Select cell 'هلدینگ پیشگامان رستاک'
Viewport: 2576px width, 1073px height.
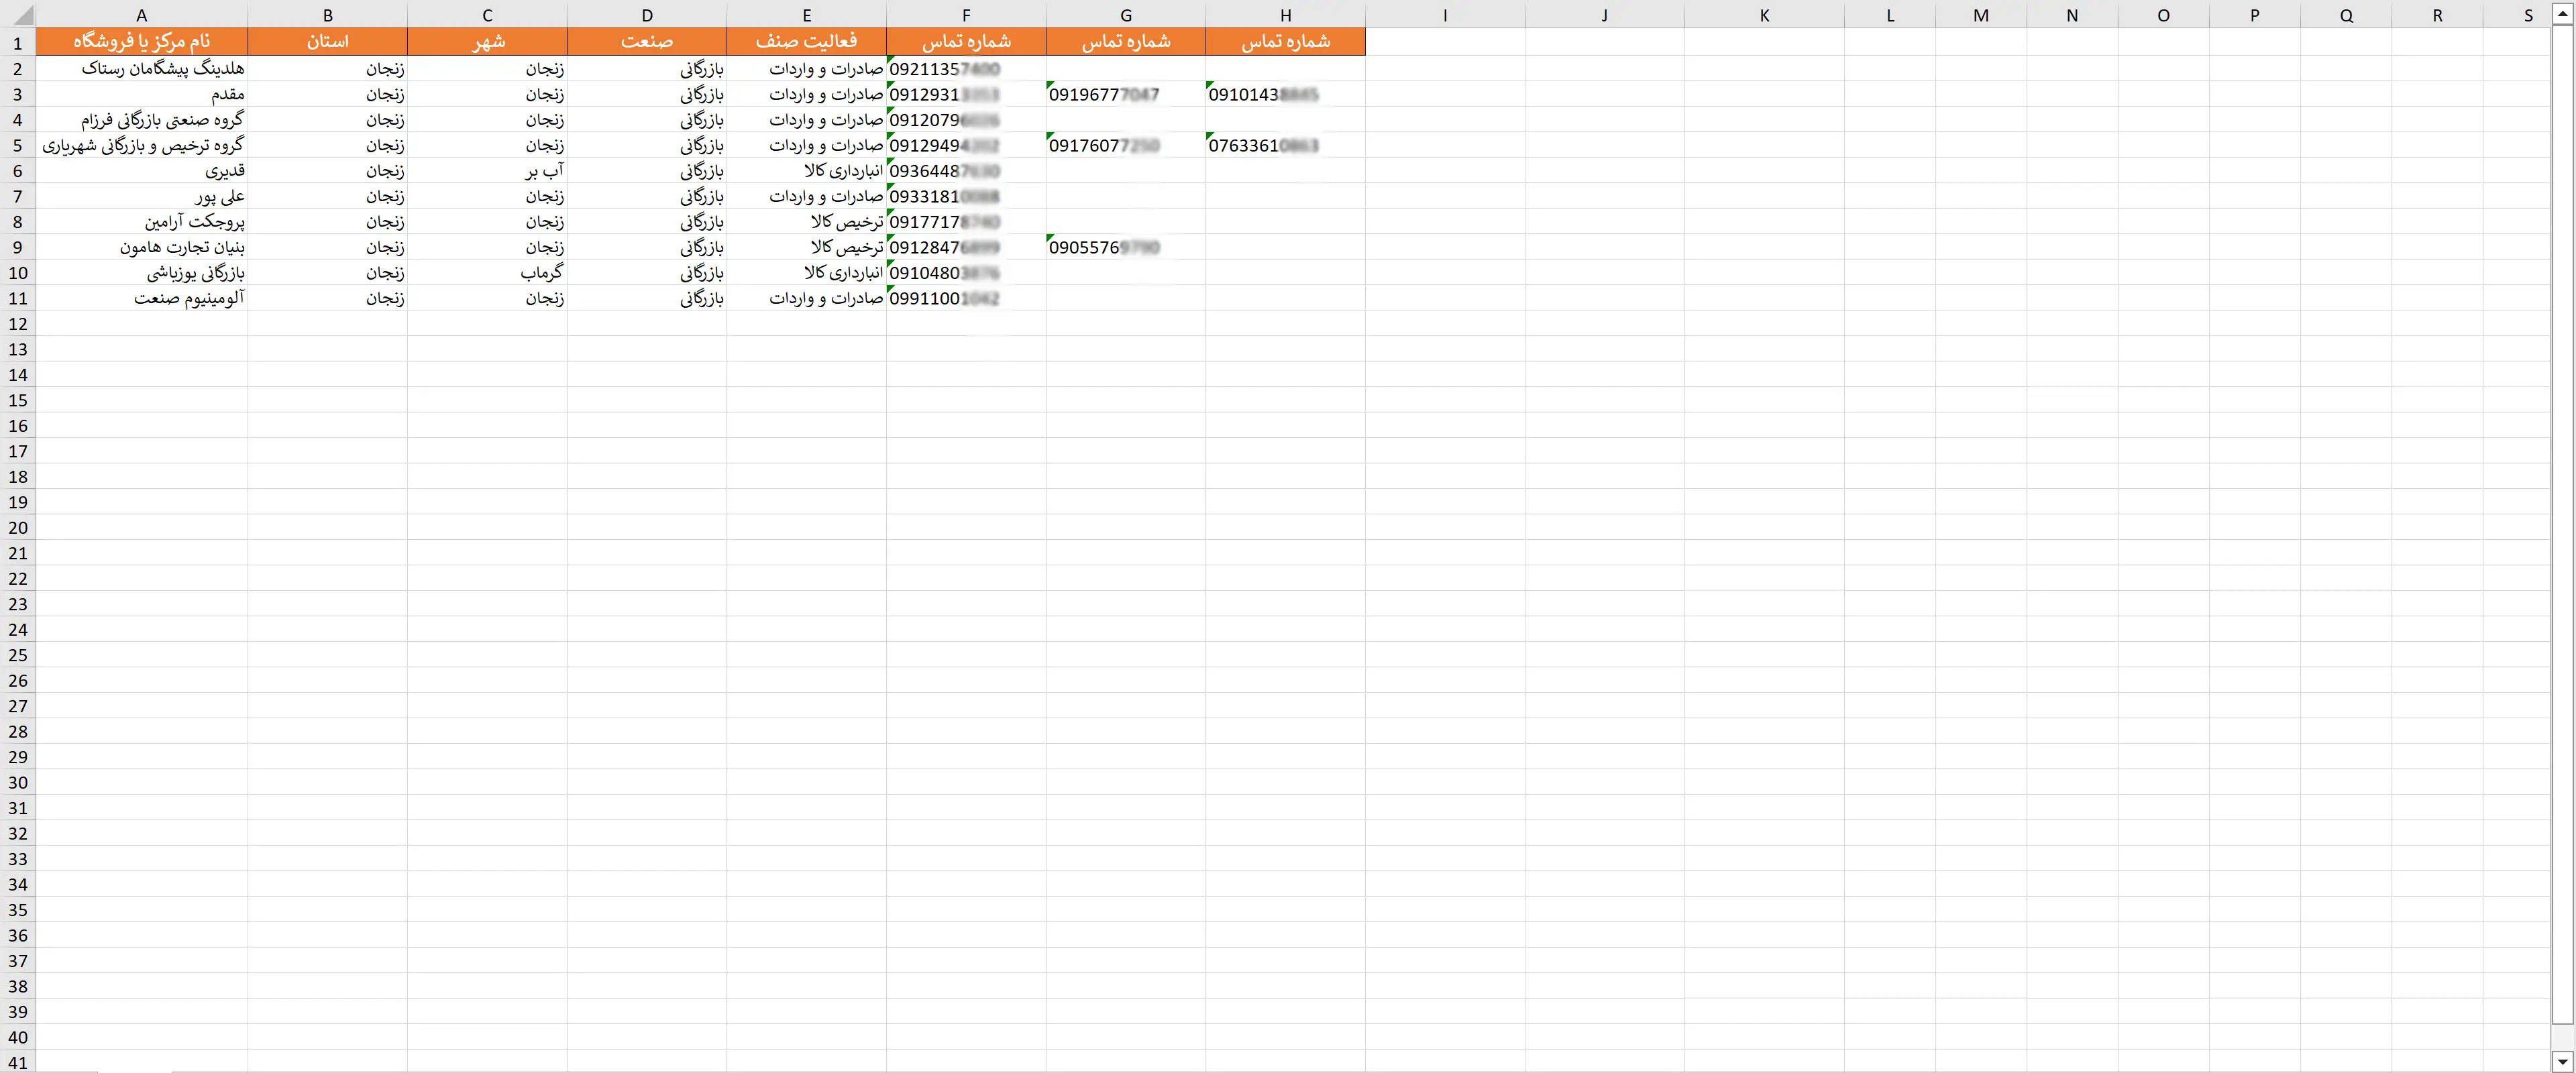tap(141, 68)
